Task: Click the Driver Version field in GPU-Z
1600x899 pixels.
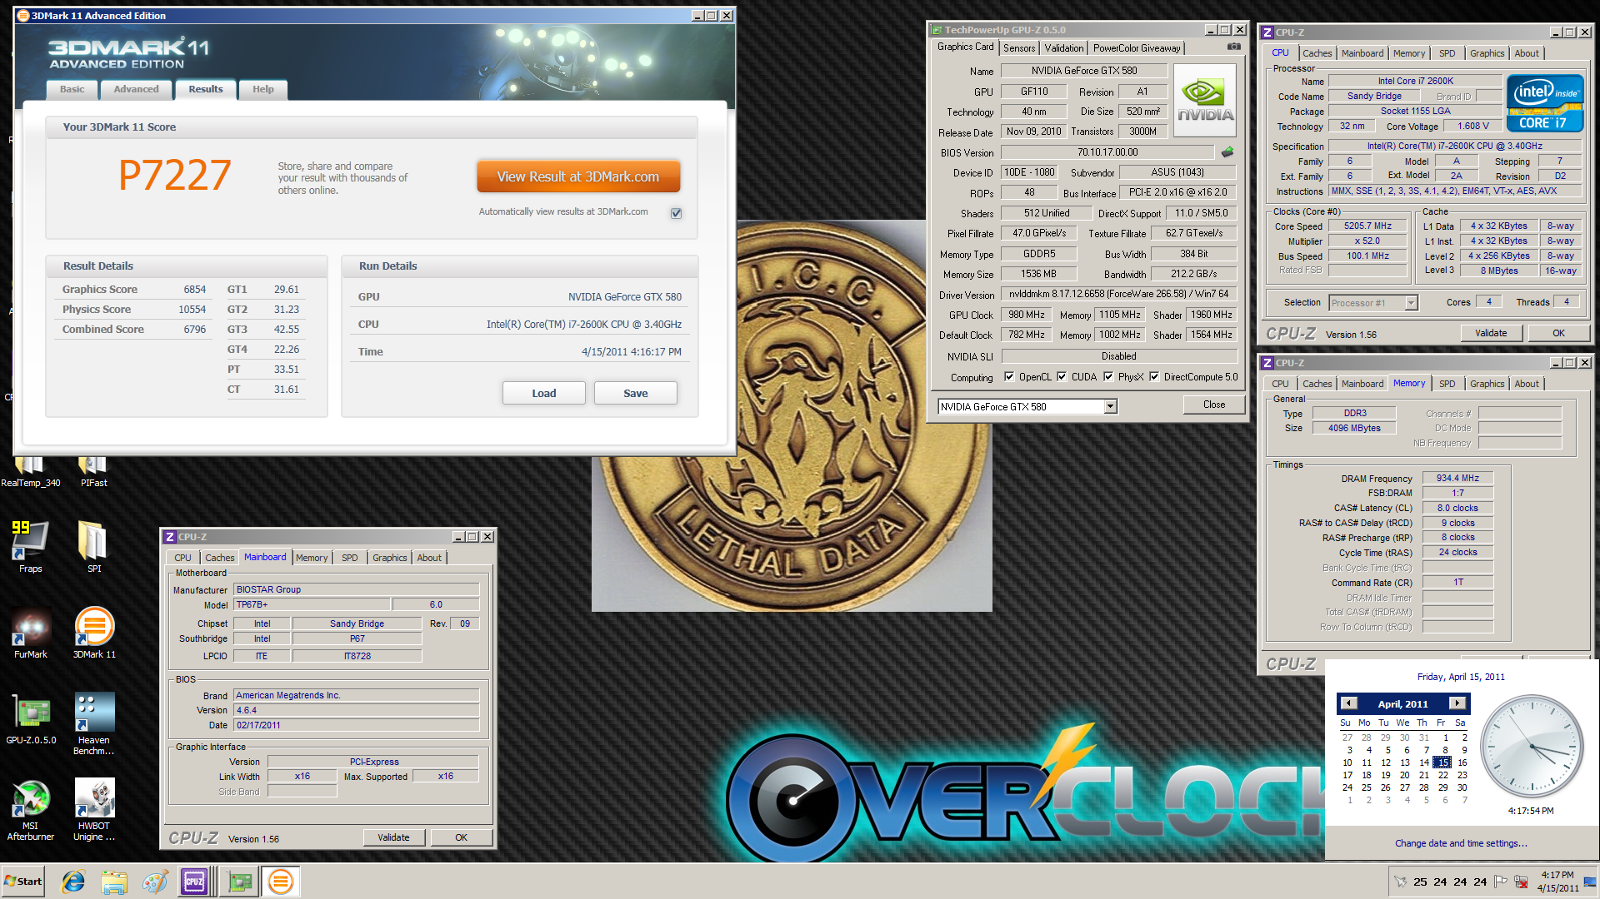Action: click(x=1118, y=294)
